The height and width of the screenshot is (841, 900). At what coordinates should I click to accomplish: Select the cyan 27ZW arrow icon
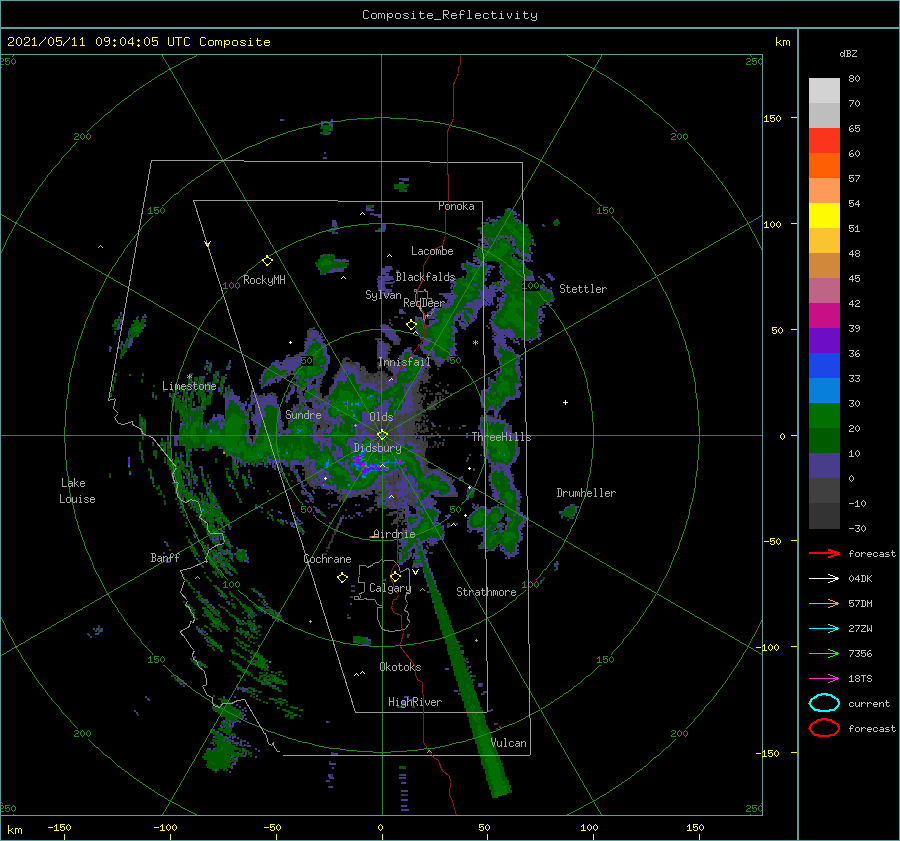[x=824, y=629]
